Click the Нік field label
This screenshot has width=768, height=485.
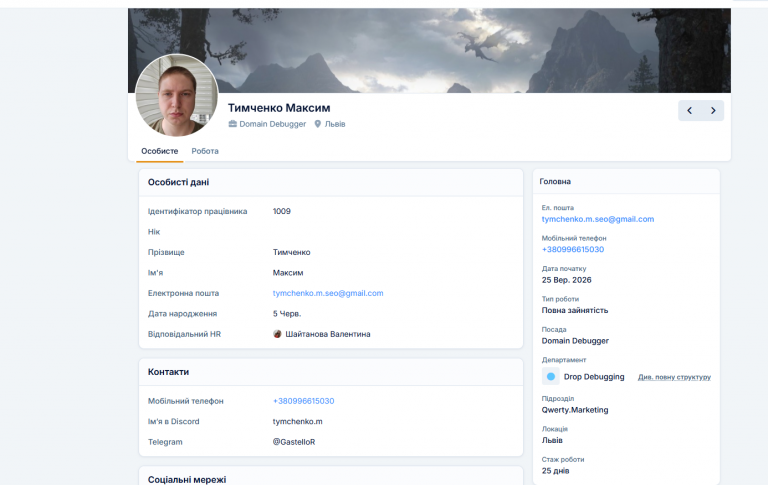tap(154, 232)
